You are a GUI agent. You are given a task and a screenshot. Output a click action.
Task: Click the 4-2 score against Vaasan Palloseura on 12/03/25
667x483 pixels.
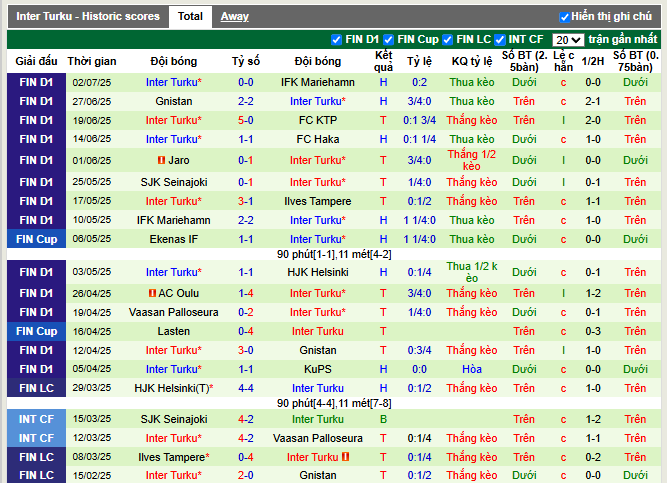coord(246,438)
